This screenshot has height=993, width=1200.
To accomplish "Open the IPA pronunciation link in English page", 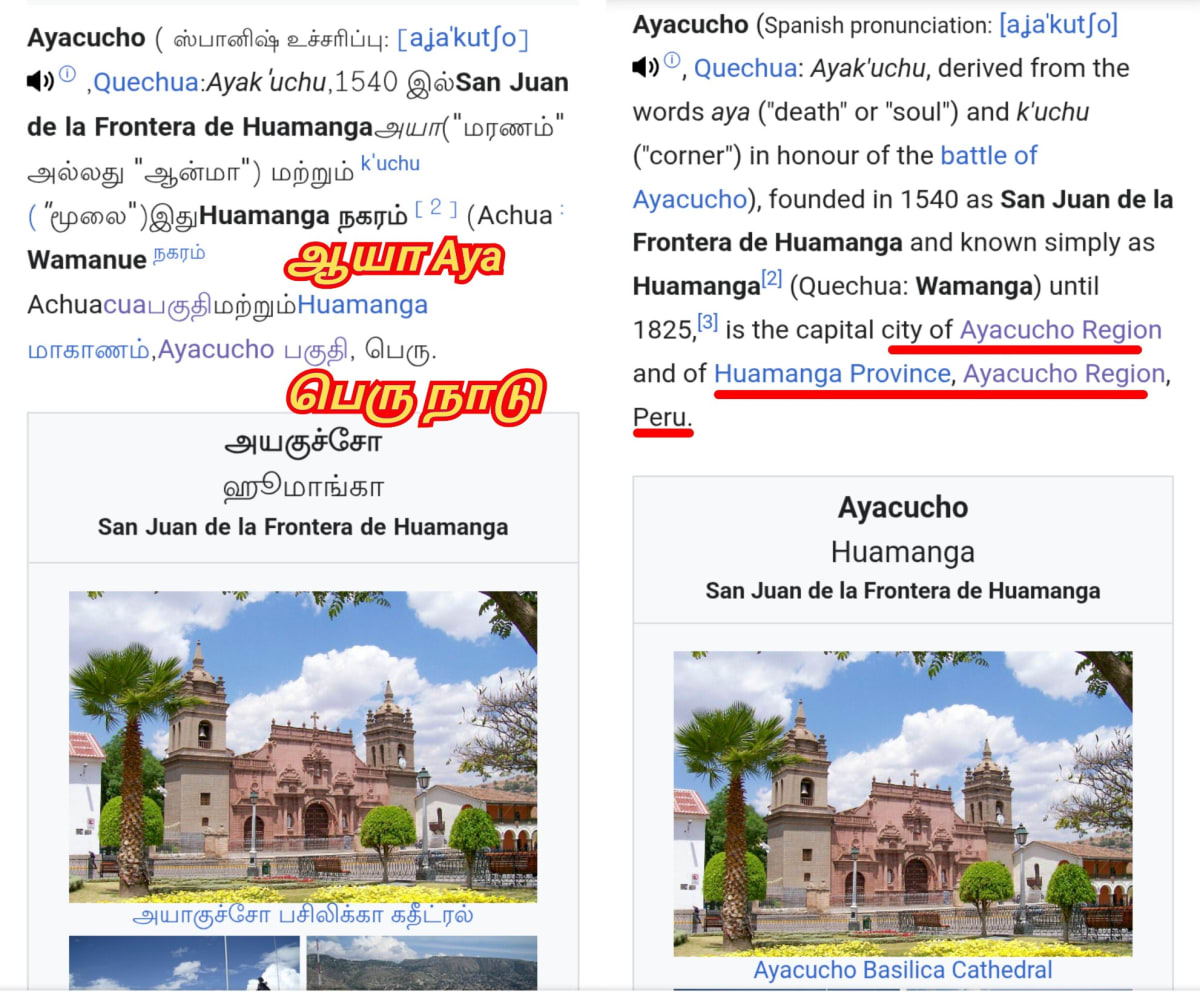I will 1058,25.
